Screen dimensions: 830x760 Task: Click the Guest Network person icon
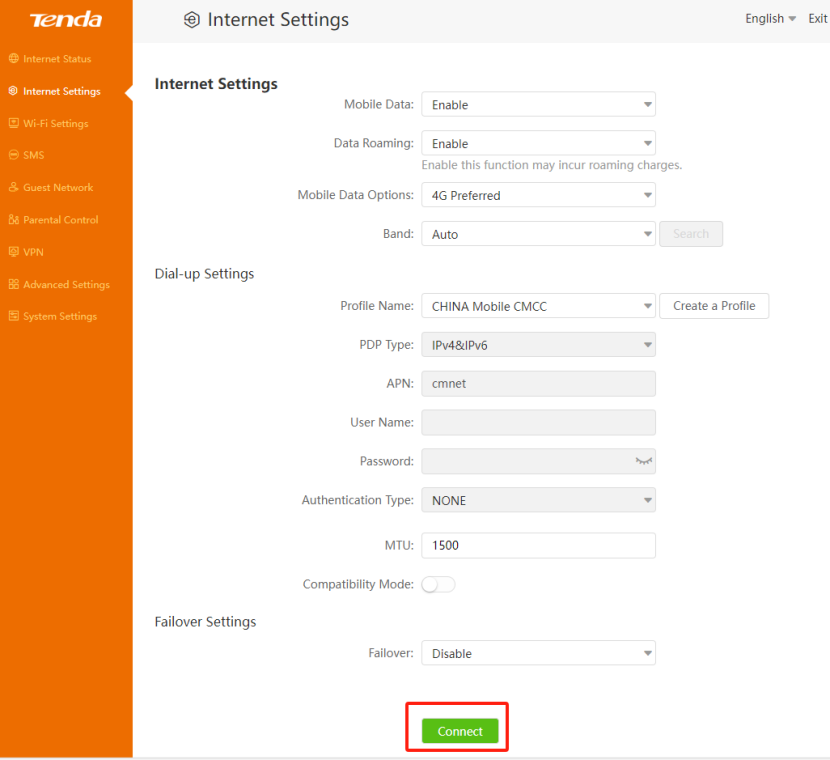[13, 188]
